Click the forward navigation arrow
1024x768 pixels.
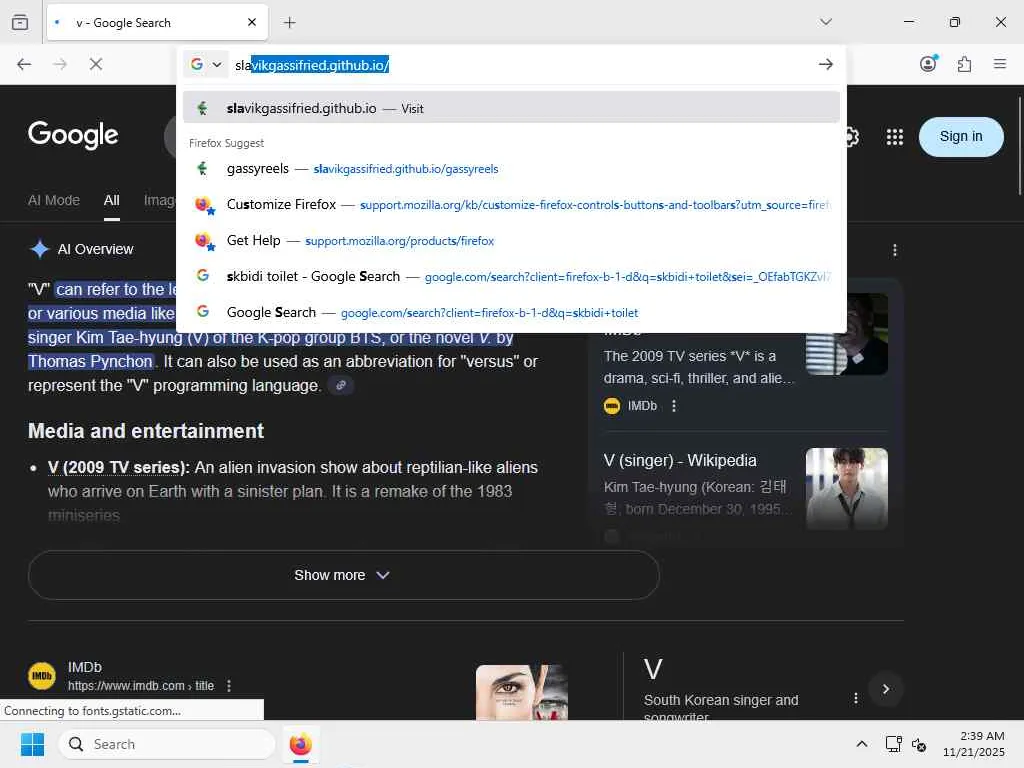click(x=60, y=64)
